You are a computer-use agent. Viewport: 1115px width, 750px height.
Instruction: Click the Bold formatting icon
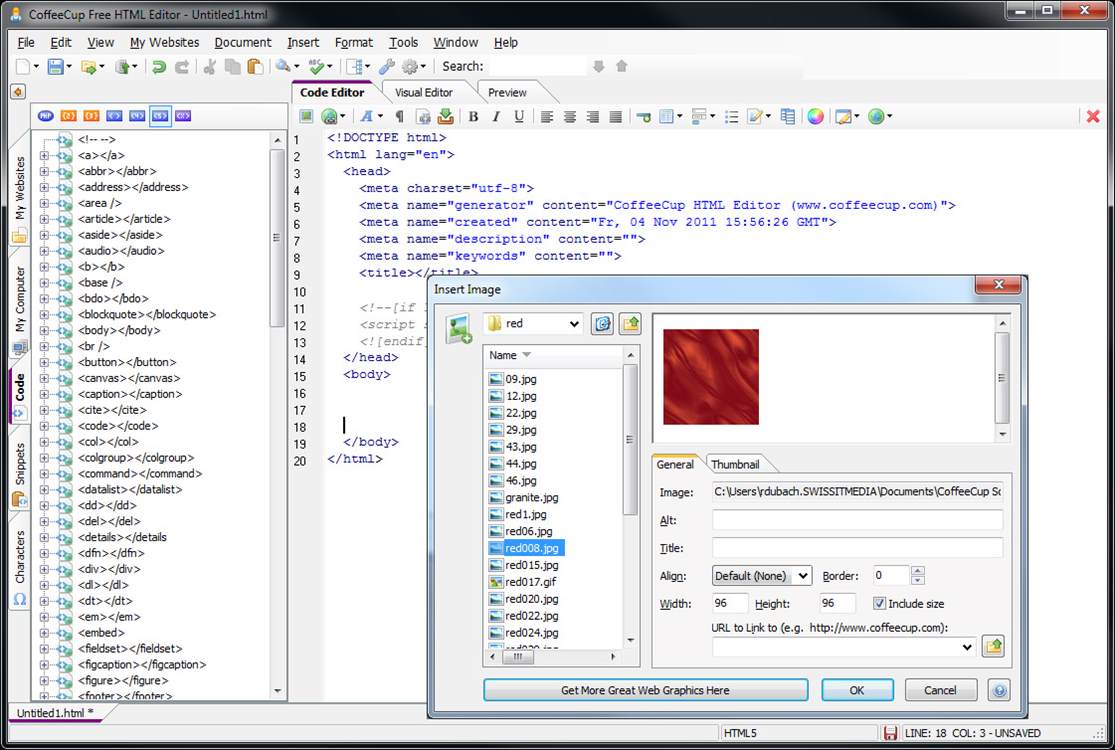point(473,117)
